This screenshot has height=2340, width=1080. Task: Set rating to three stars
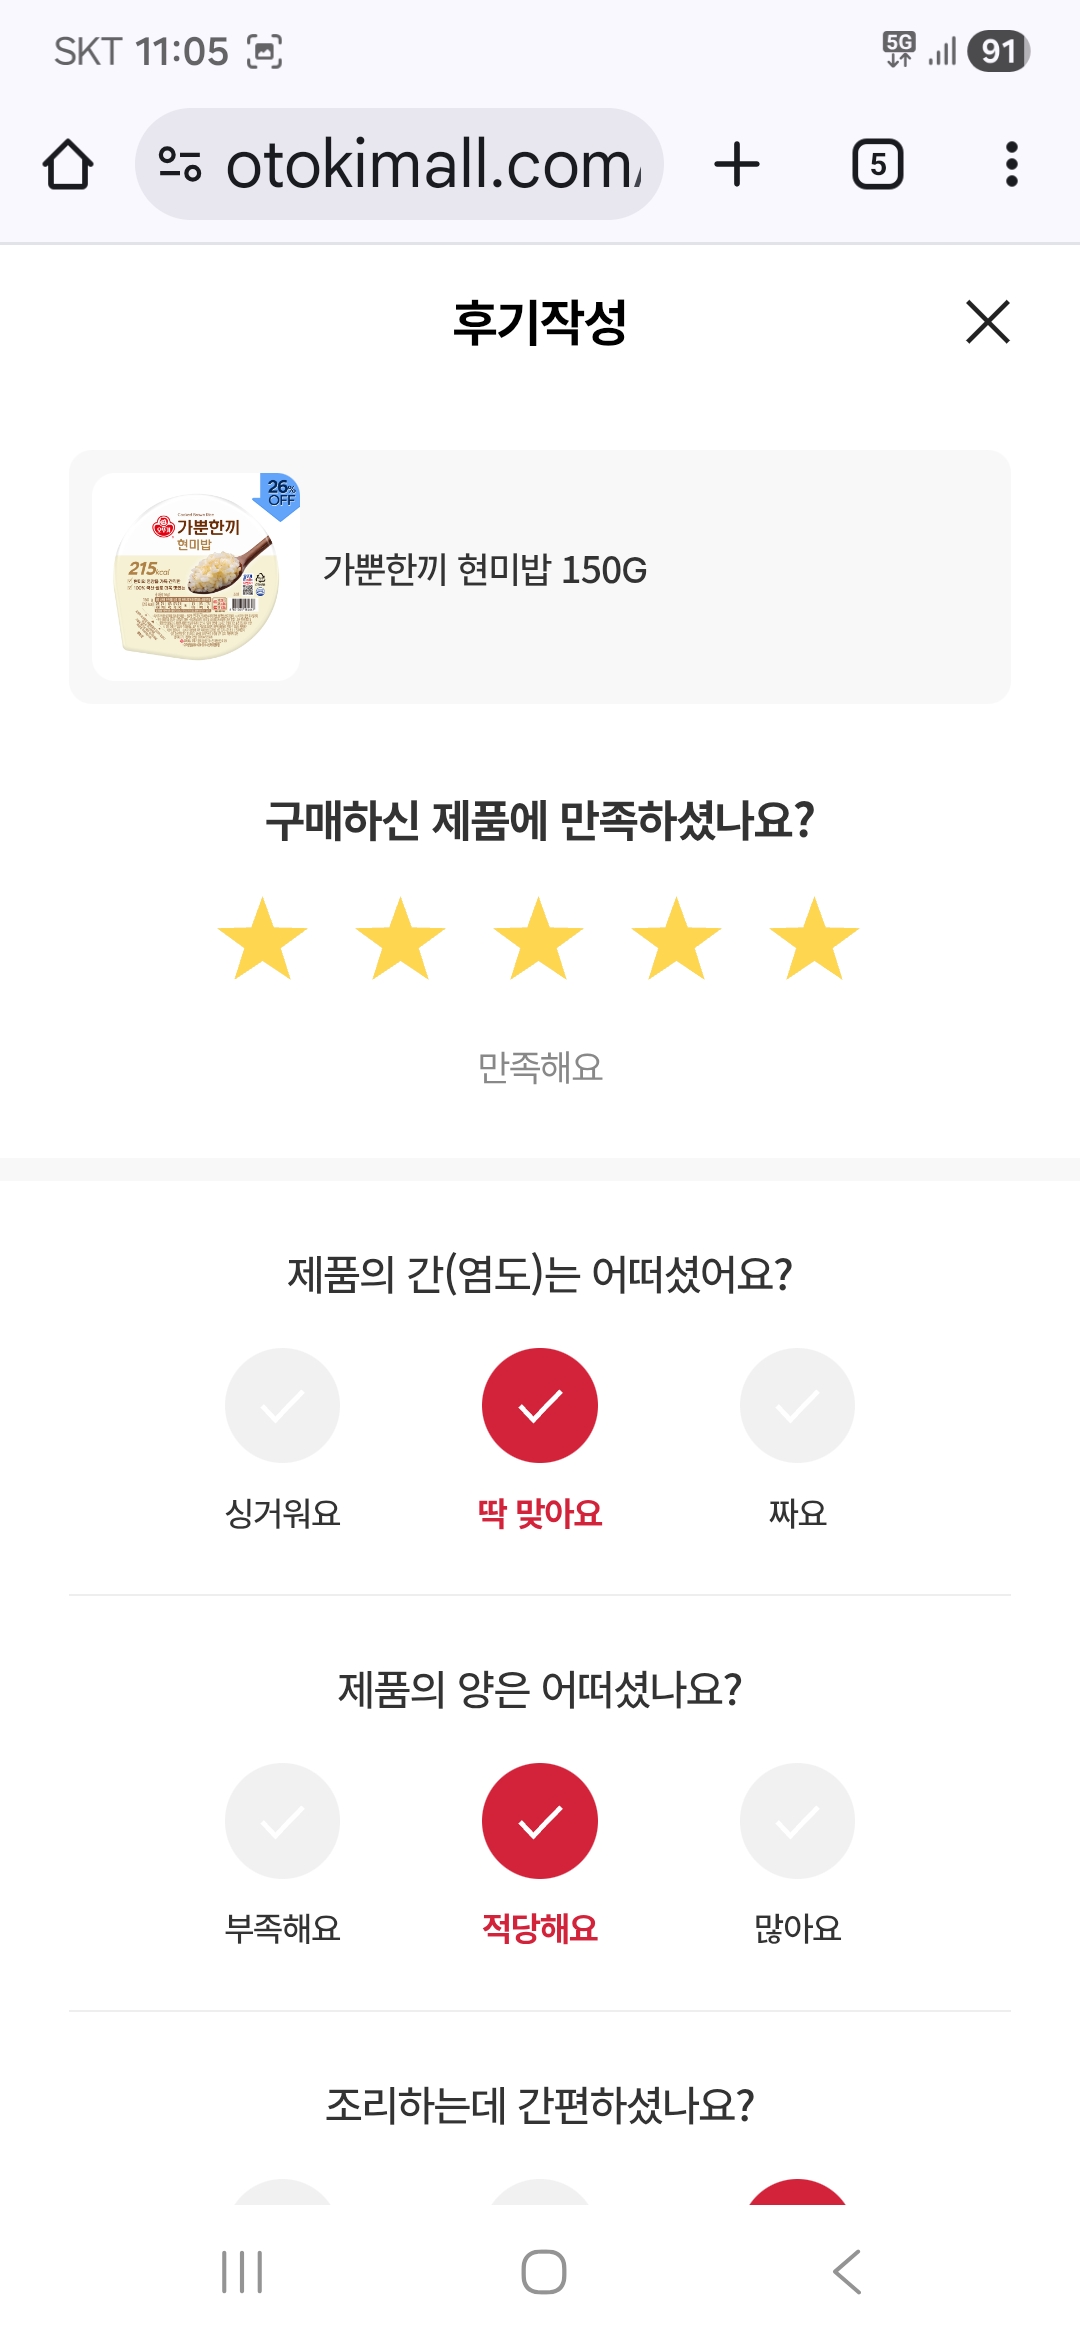538,939
